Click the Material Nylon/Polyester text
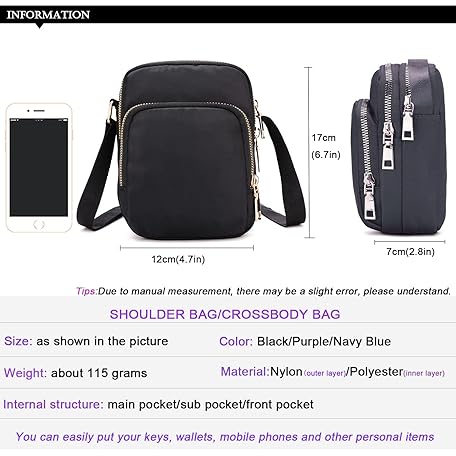456x456 pixels. click(333, 372)
